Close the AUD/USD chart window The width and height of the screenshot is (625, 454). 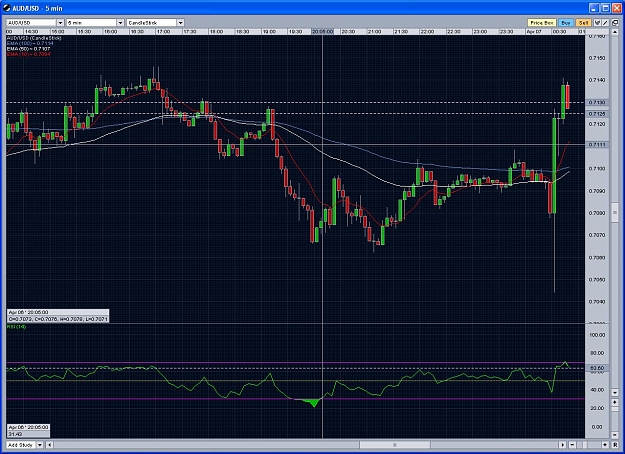coord(616,8)
